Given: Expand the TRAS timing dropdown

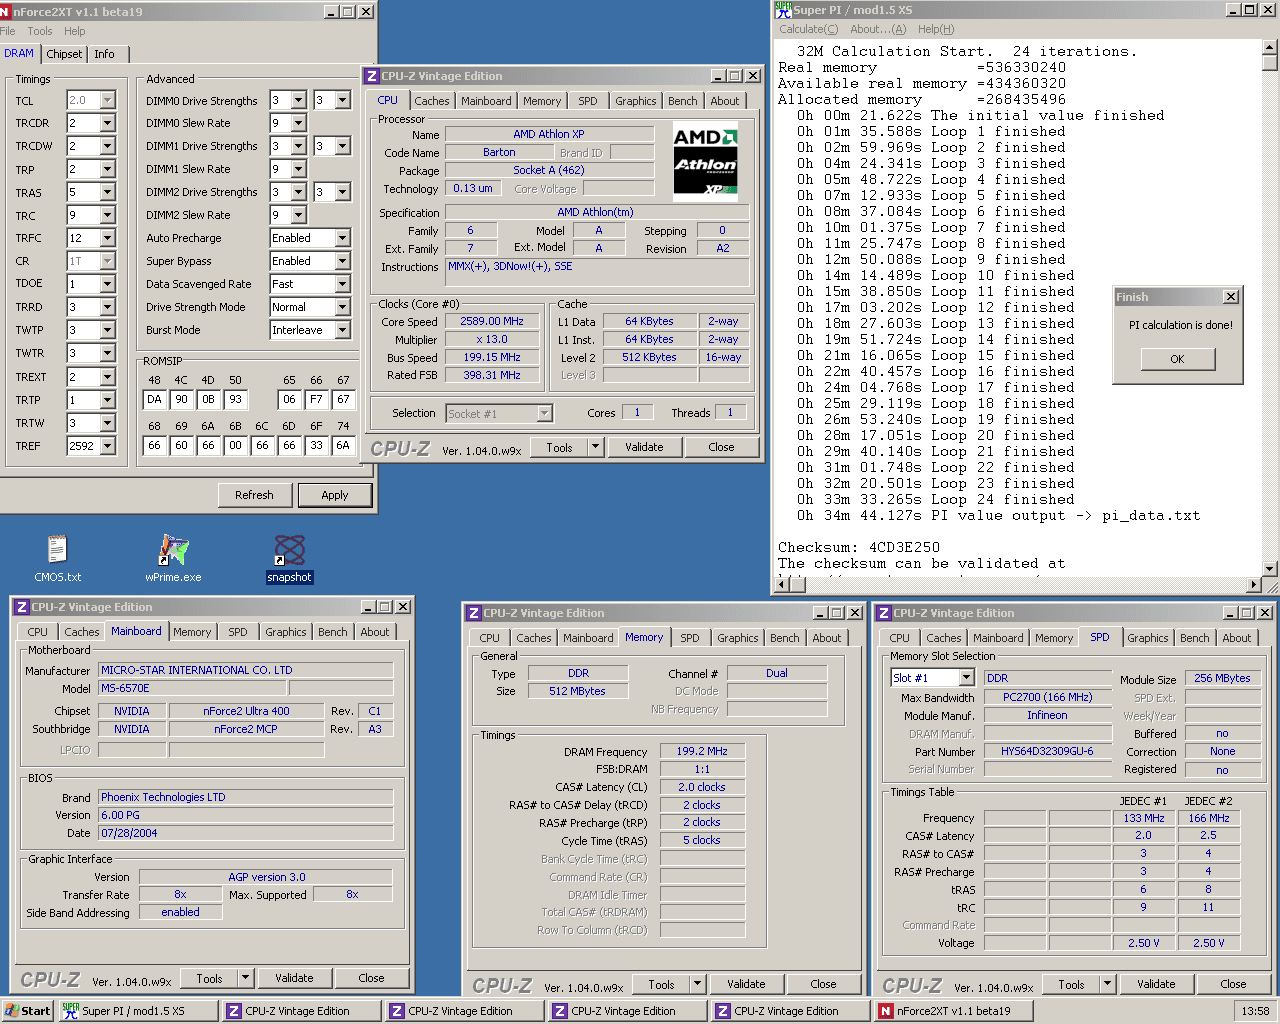Looking at the screenshot, I should click(x=107, y=192).
